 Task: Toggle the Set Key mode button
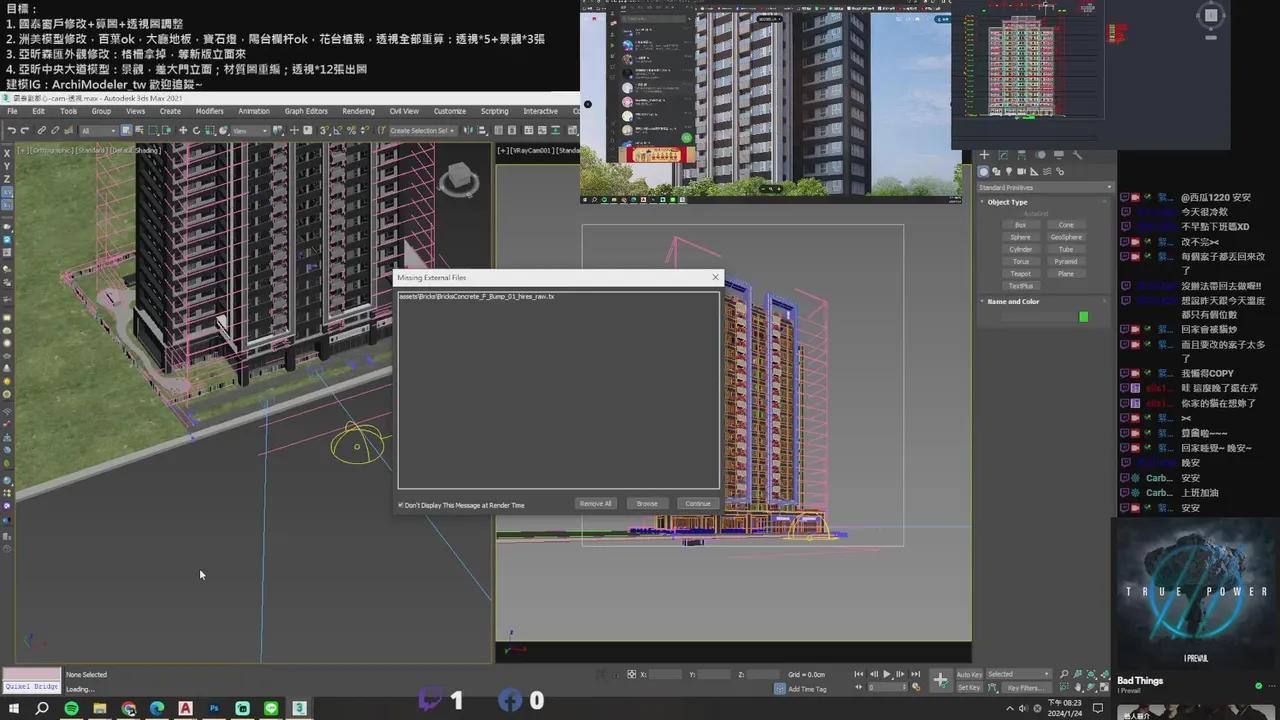(969, 687)
